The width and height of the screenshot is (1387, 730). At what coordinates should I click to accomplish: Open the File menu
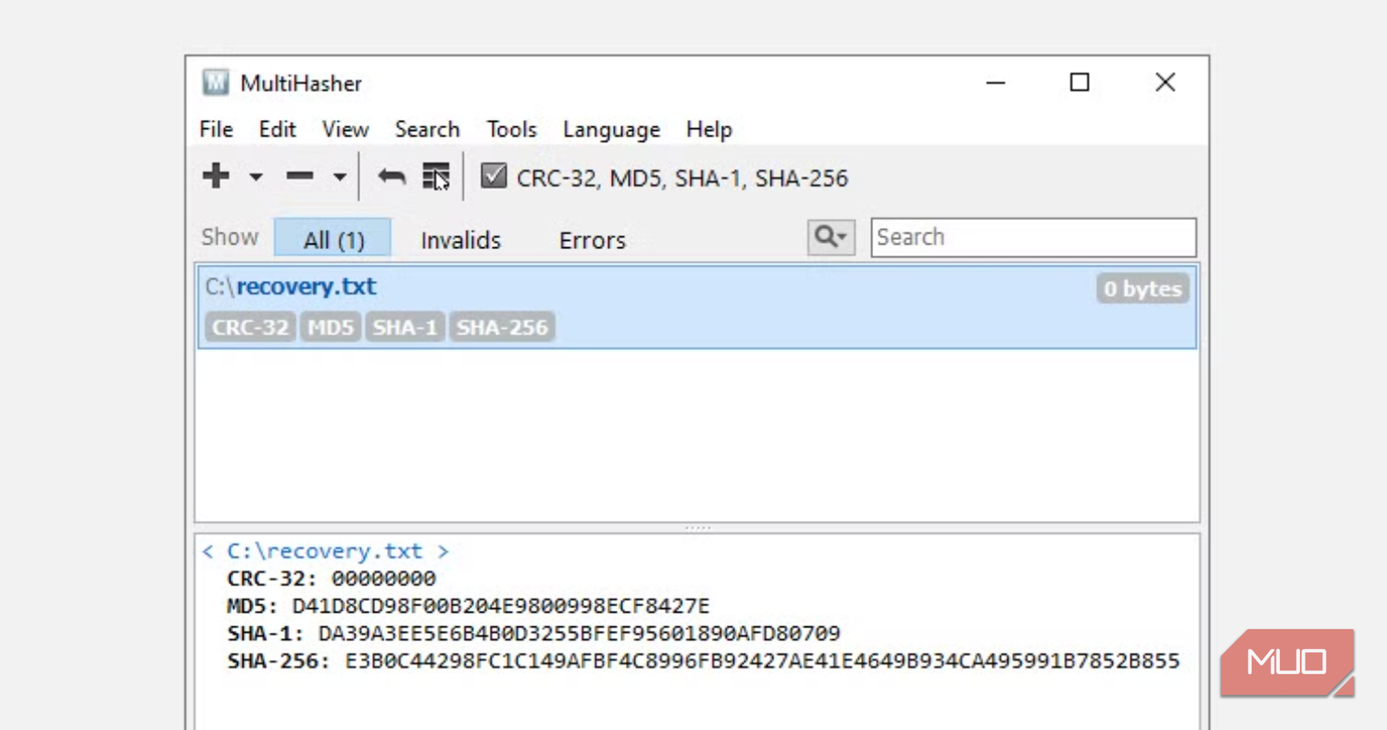click(216, 129)
